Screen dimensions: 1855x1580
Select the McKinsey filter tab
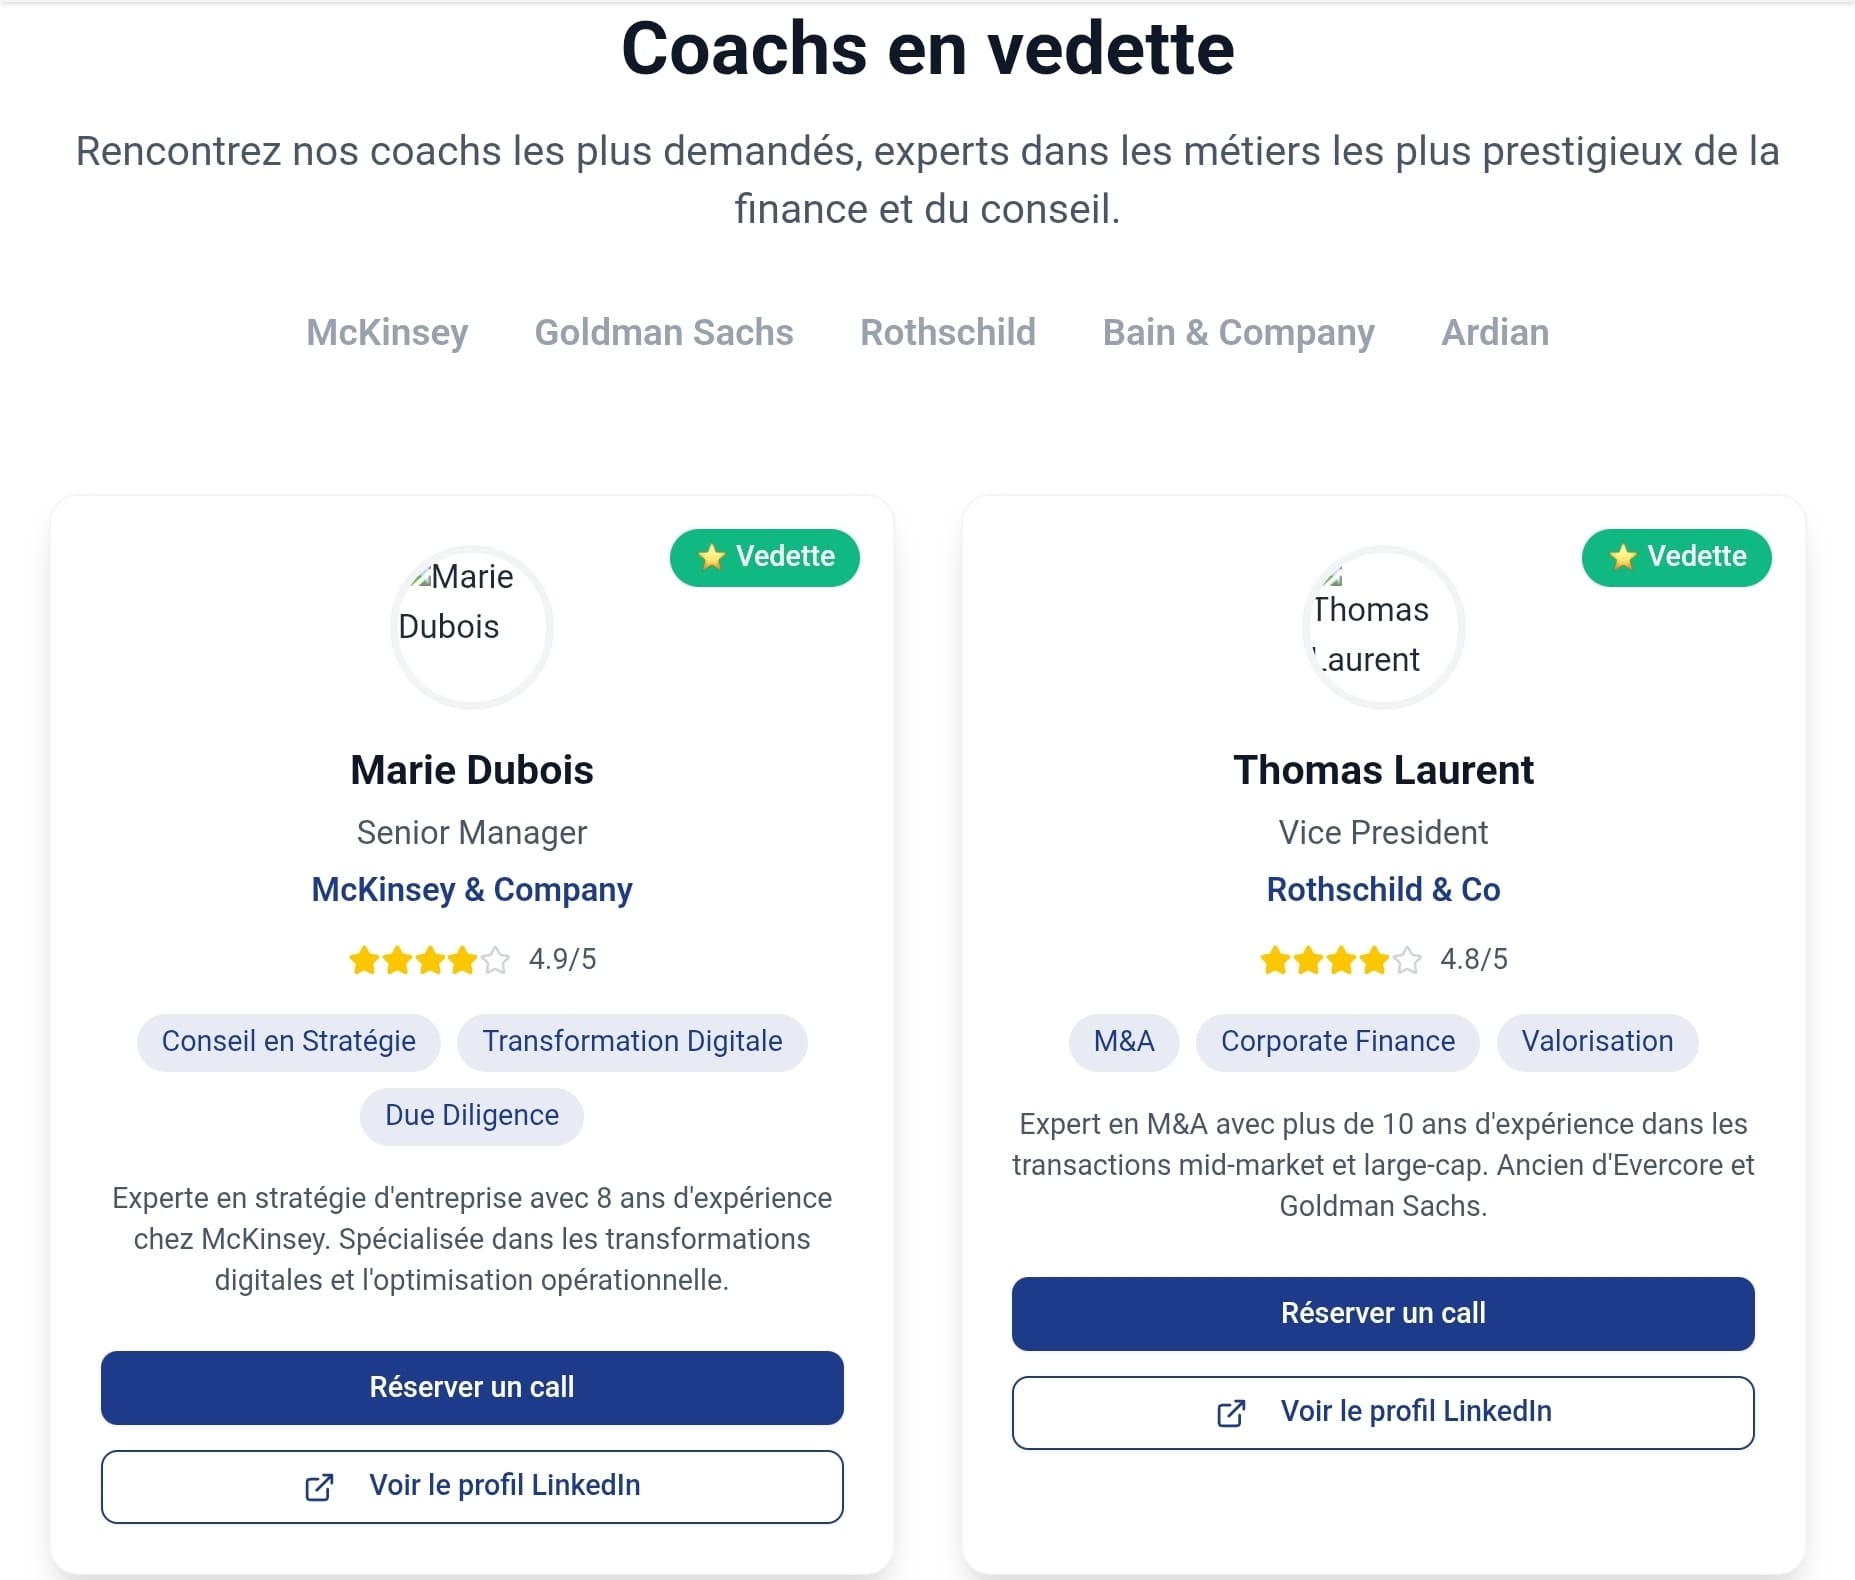[387, 333]
